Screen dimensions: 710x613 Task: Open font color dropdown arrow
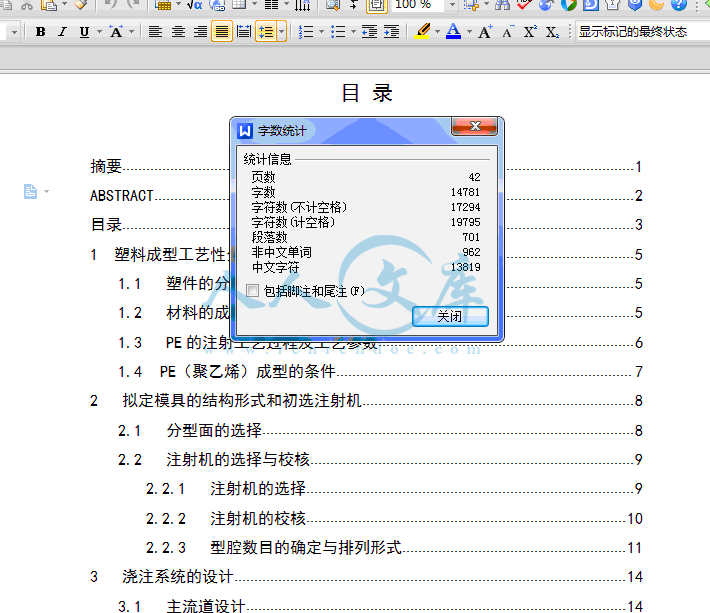point(469,32)
